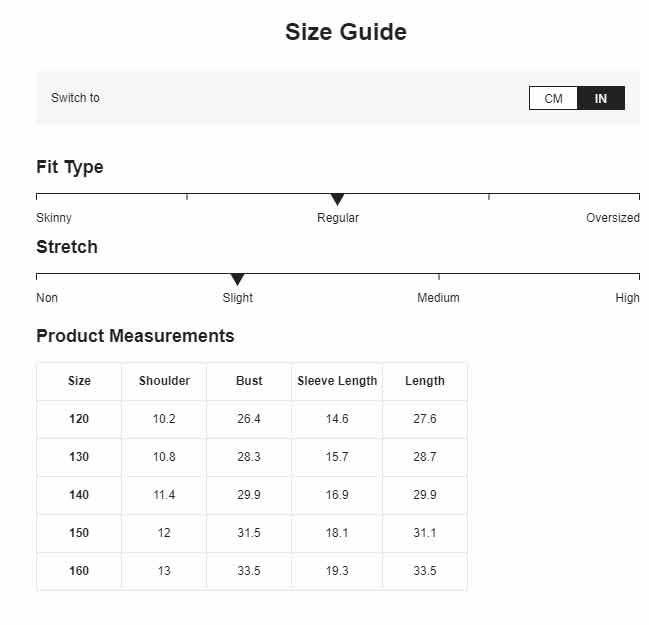Click the Length column header

pyautogui.click(x=425, y=381)
